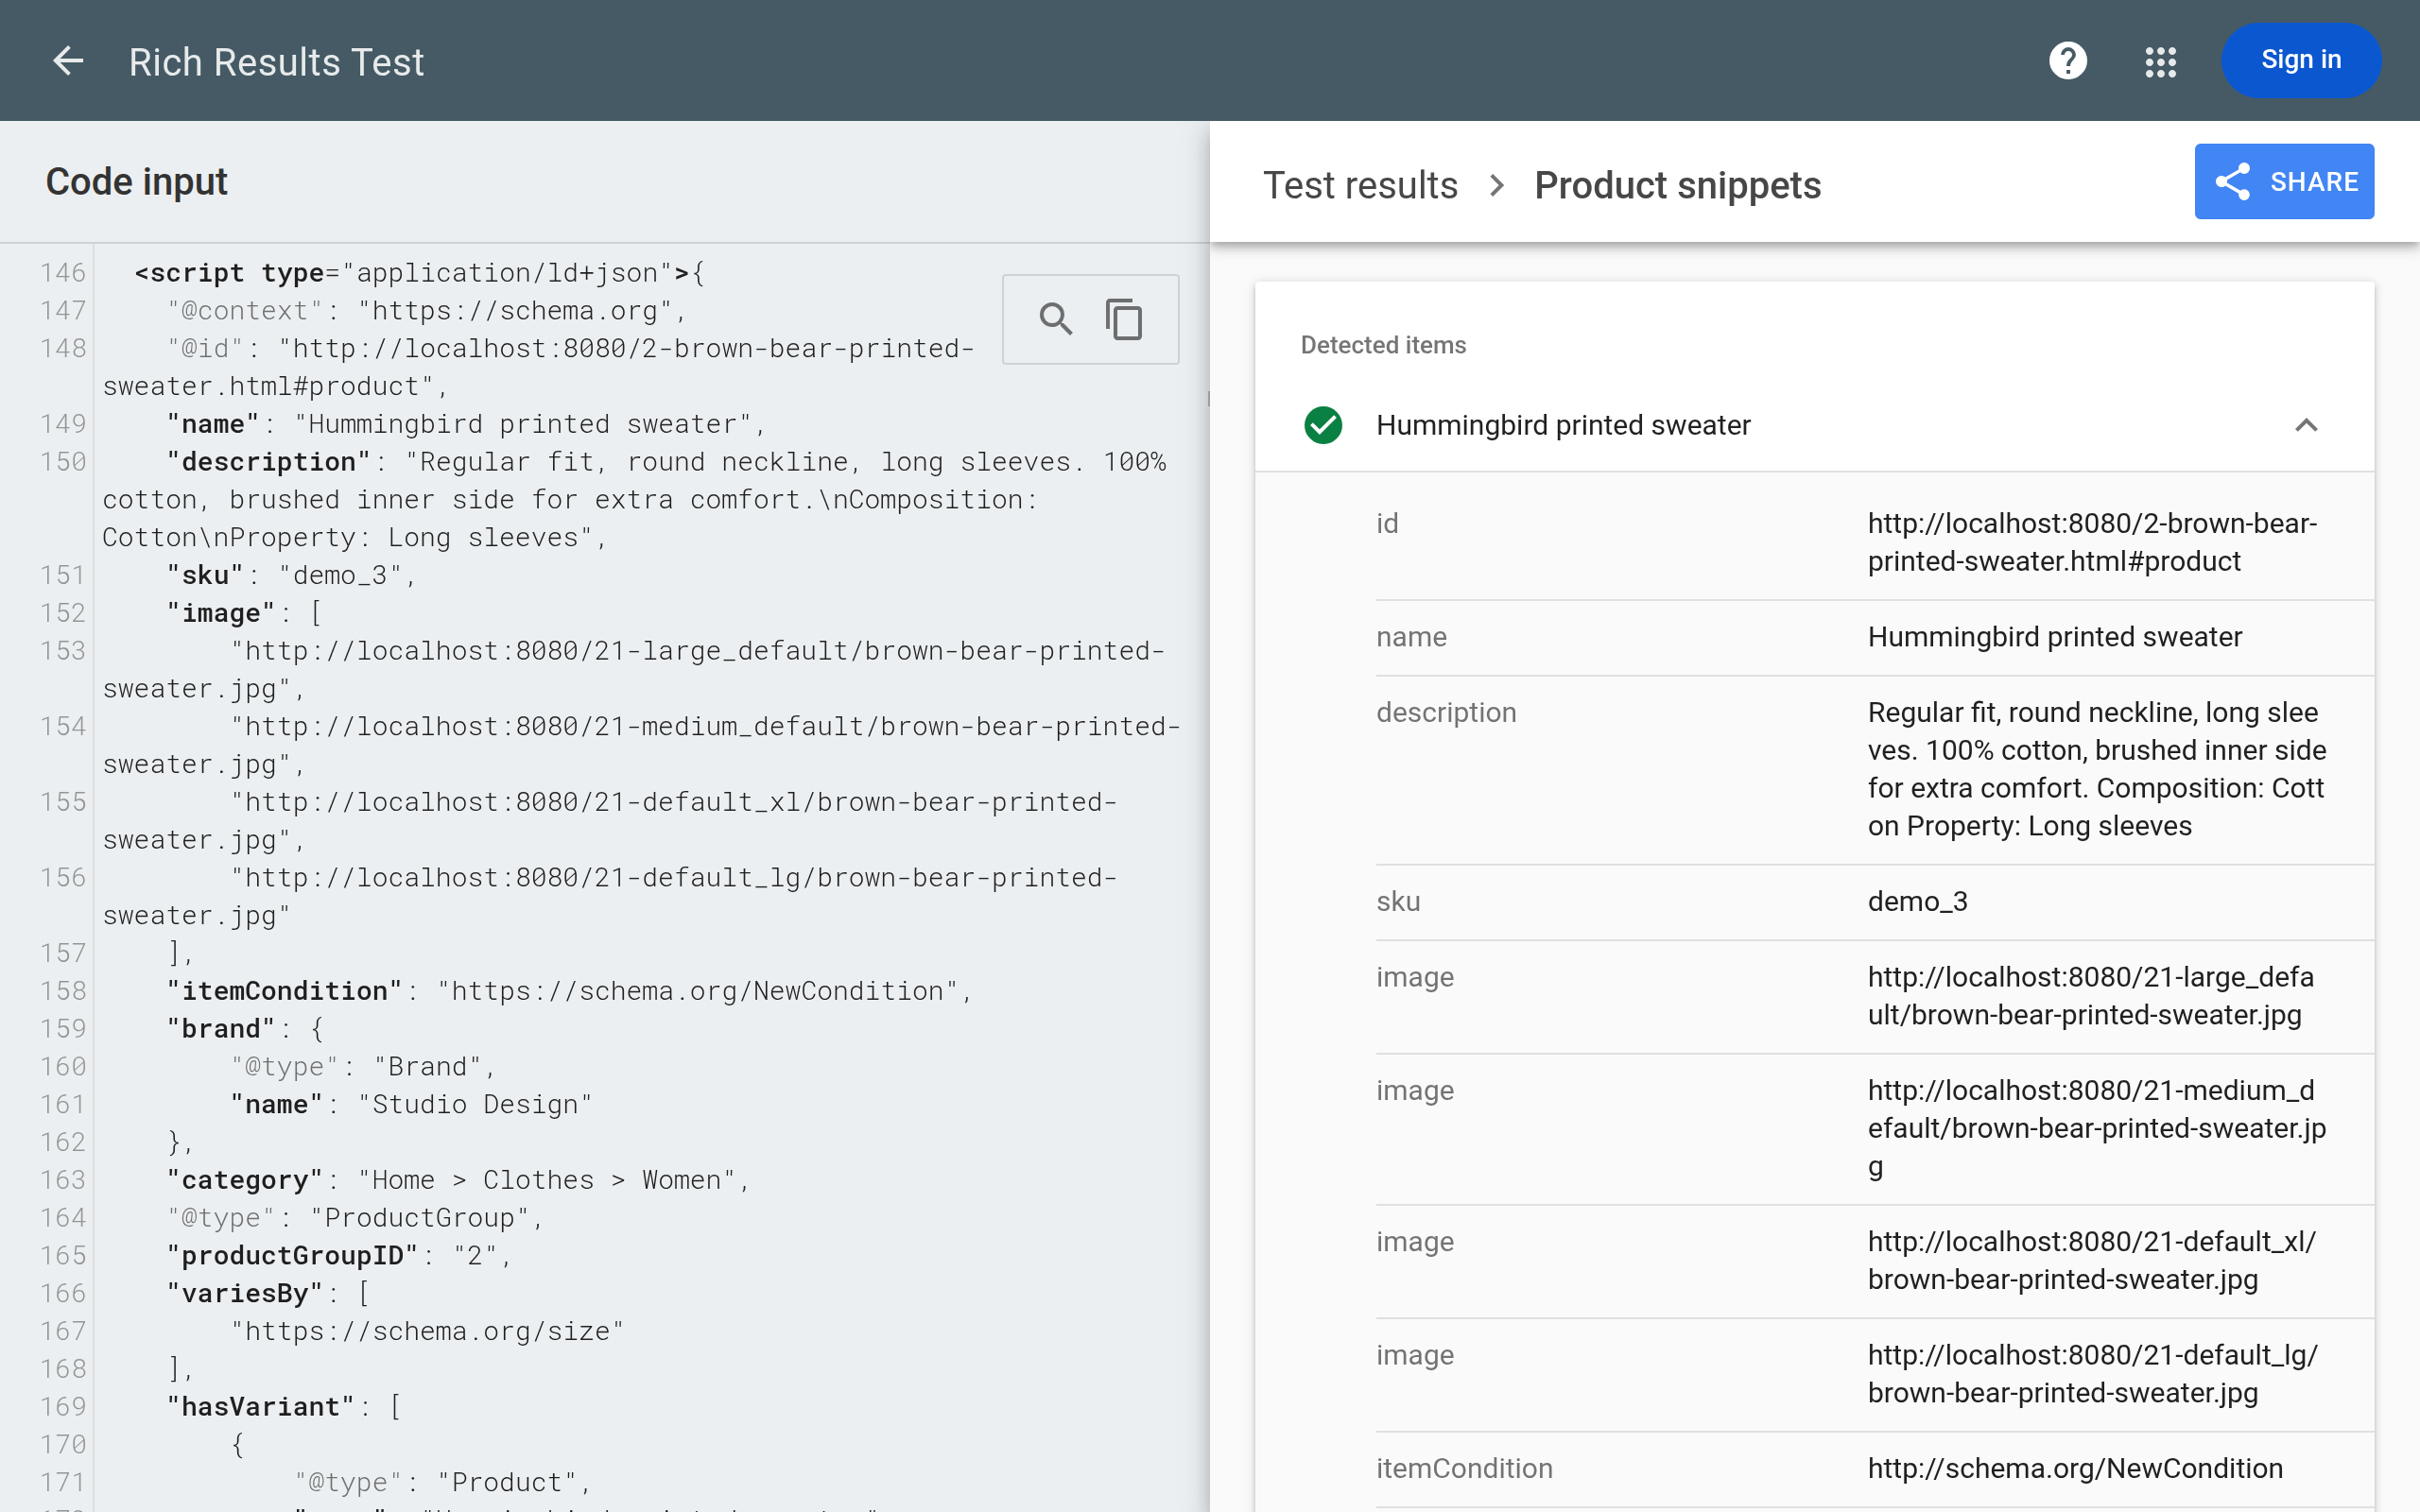The height and width of the screenshot is (1512, 2420).
Task: Click the 21-default_lg image URL value
Action: point(2092,1373)
